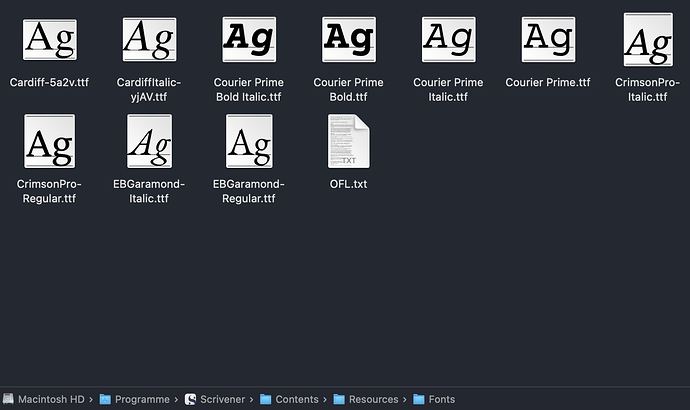Select the Courier Prime.ttf font icon

tap(548, 40)
